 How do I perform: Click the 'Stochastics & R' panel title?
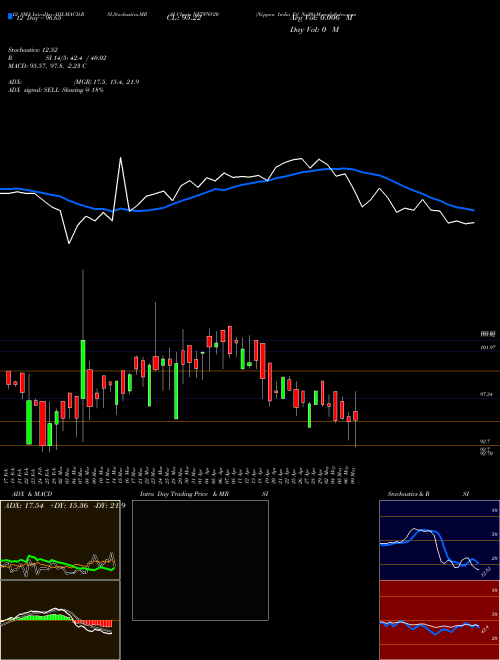(x=409, y=494)
